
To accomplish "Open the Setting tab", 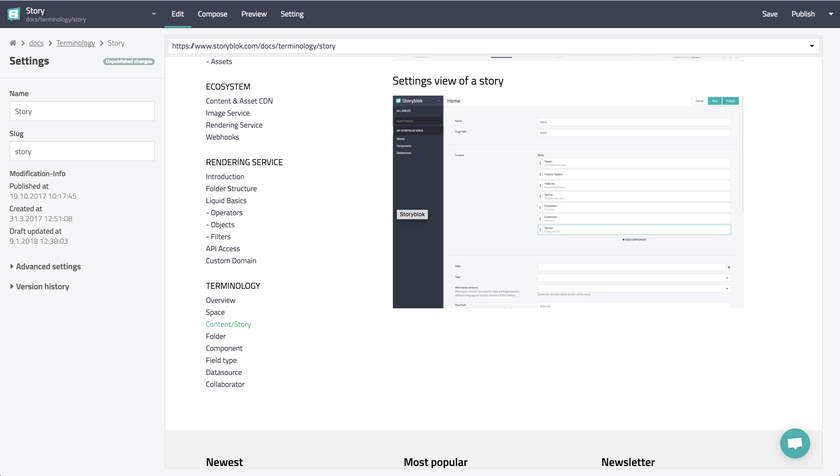I will [x=292, y=14].
